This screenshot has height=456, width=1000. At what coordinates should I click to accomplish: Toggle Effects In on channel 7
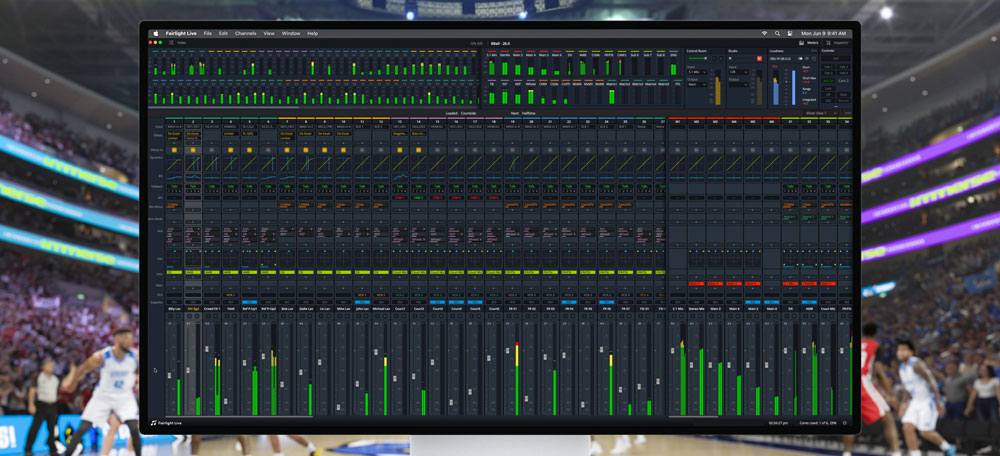click(x=286, y=150)
